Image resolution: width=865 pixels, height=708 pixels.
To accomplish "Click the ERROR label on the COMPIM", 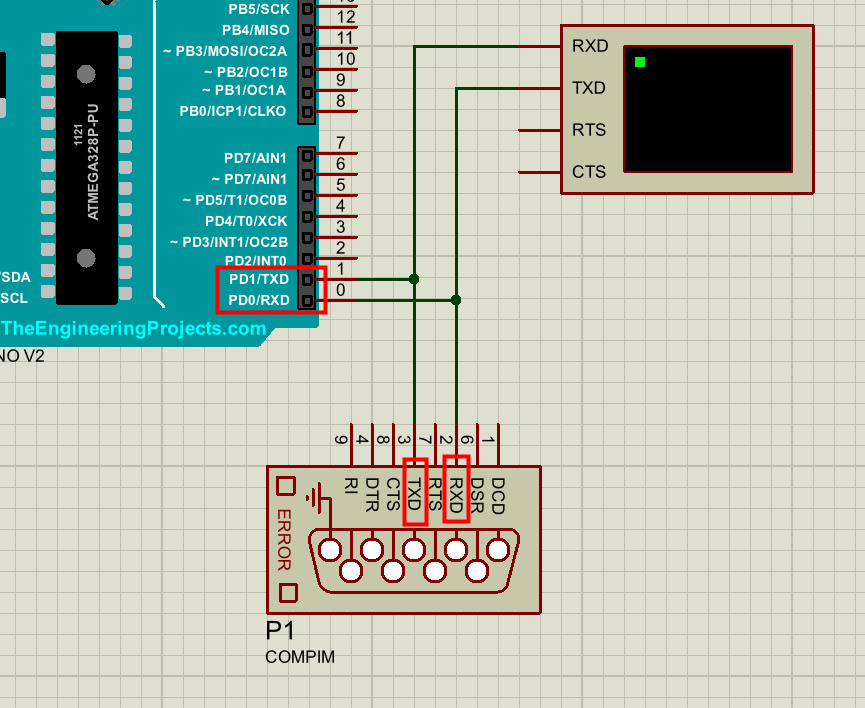I will click(285, 540).
